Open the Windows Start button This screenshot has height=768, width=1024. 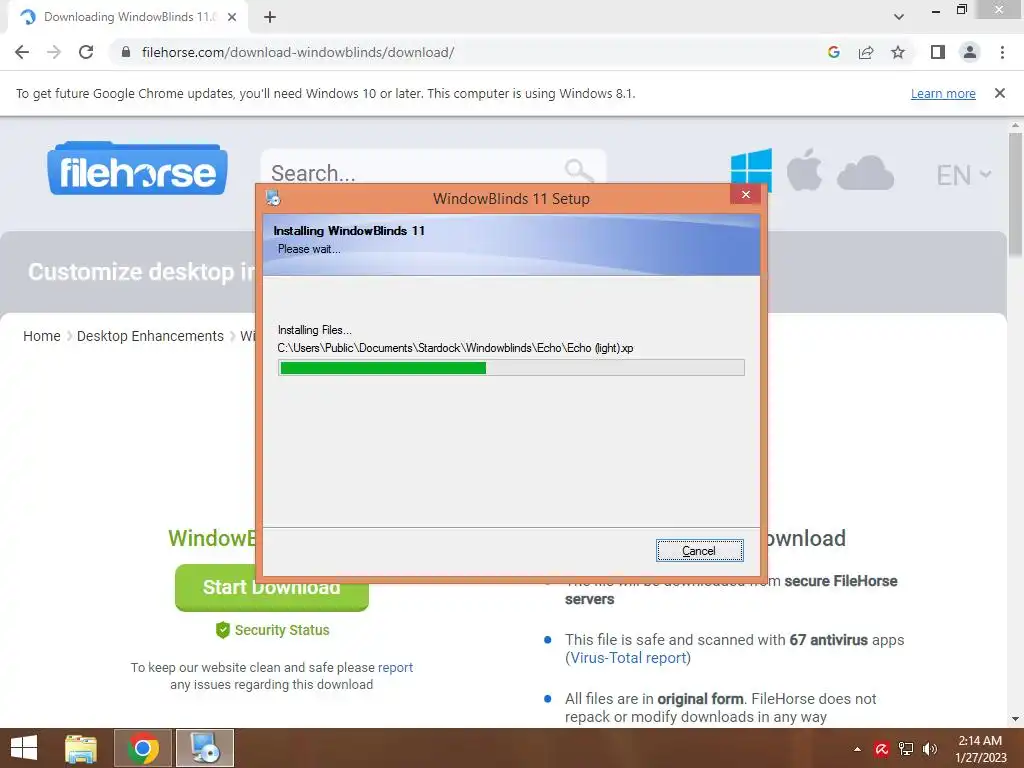click(24, 748)
